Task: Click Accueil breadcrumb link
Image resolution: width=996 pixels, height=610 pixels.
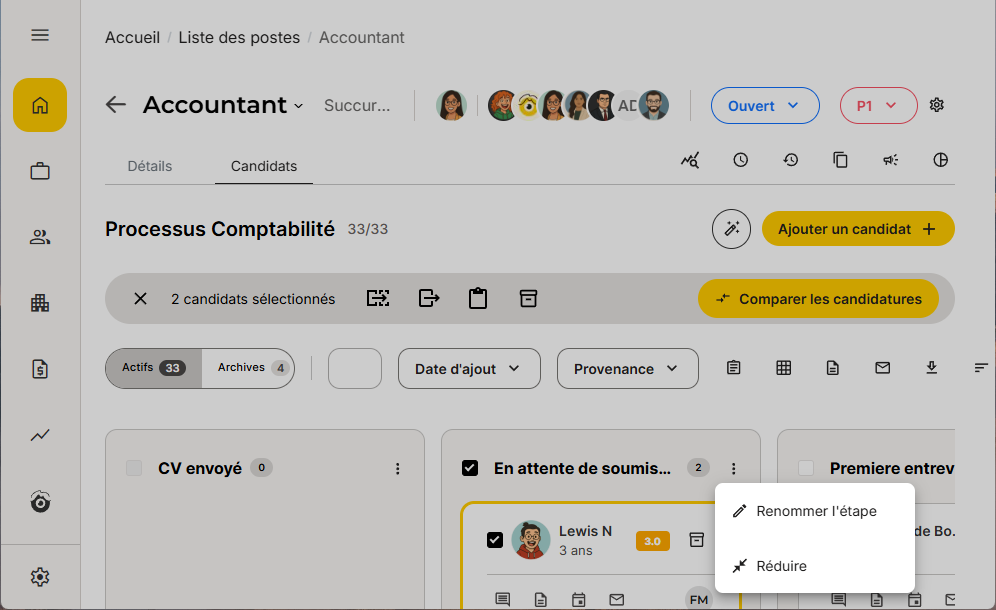Action: pyautogui.click(x=132, y=37)
